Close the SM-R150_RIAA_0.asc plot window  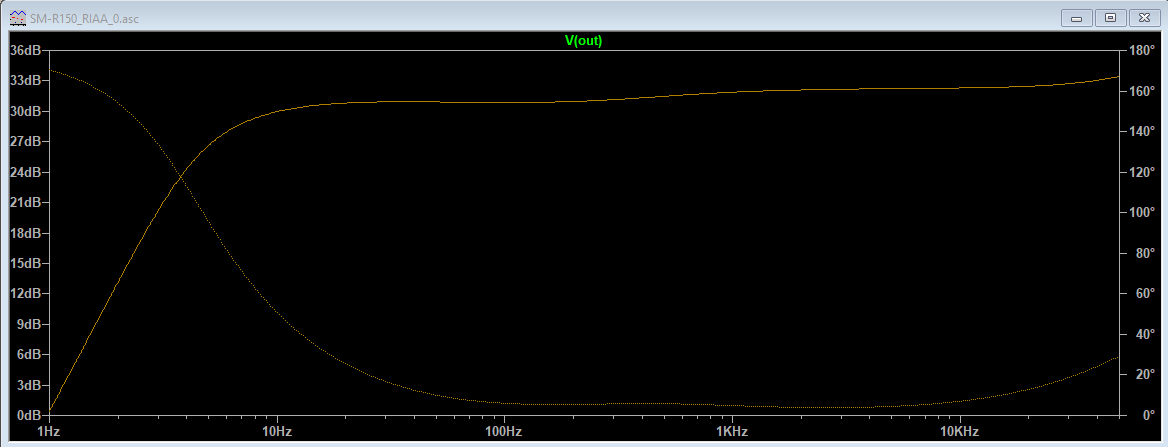(1145, 17)
